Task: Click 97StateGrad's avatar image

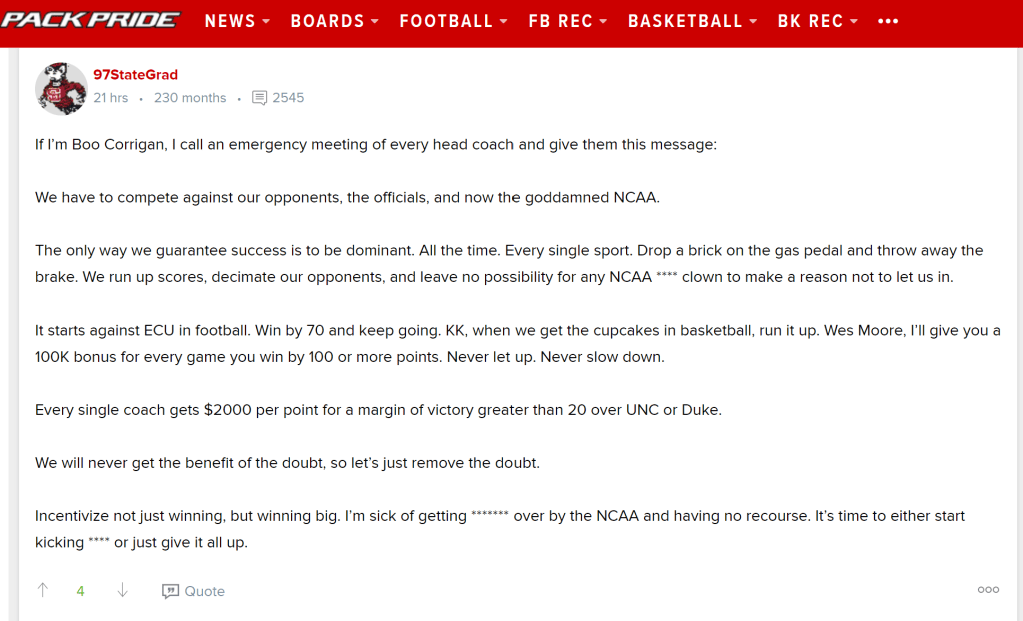Action: (x=60, y=88)
